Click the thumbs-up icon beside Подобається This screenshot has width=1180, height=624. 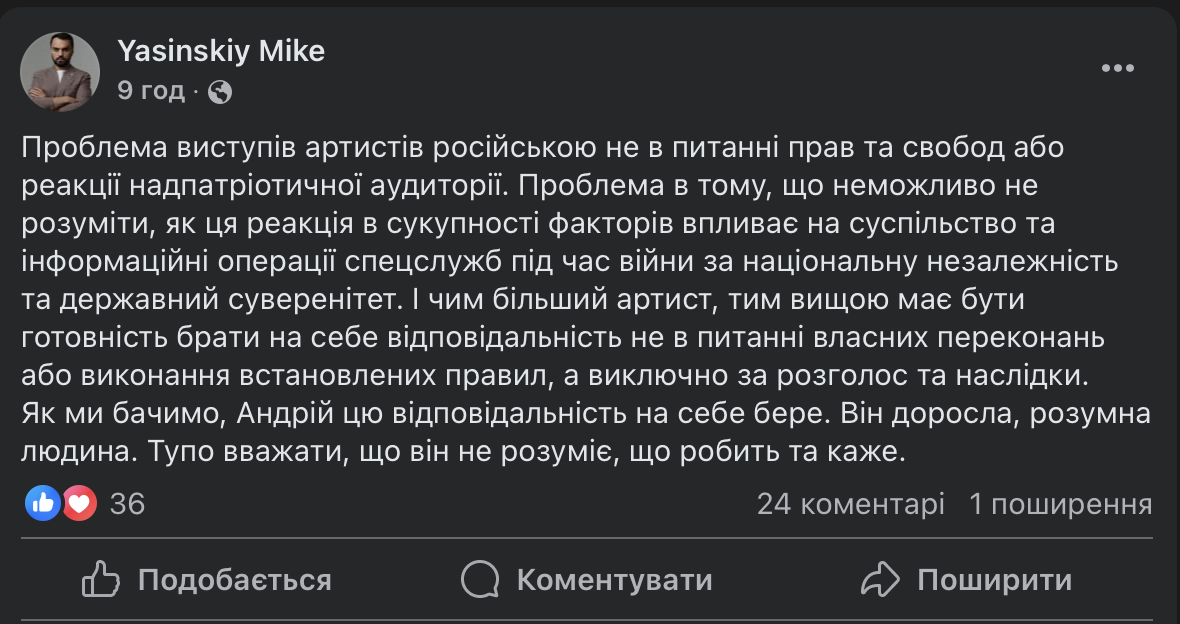pyautogui.click(x=100, y=580)
